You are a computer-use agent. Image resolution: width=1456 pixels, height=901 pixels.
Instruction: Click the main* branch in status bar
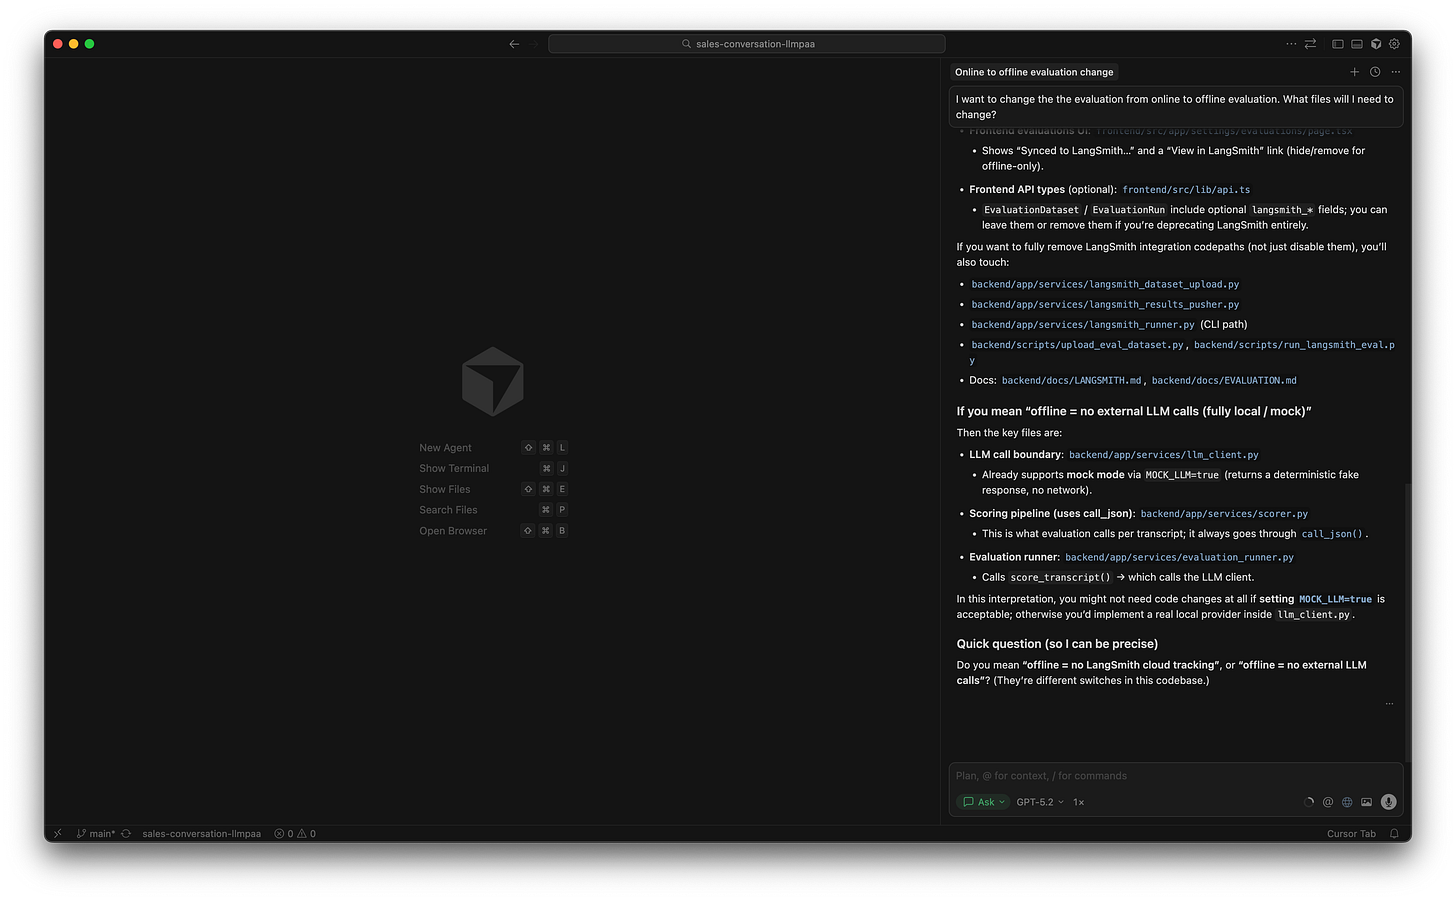pyautogui.click(x=98, y=833)
